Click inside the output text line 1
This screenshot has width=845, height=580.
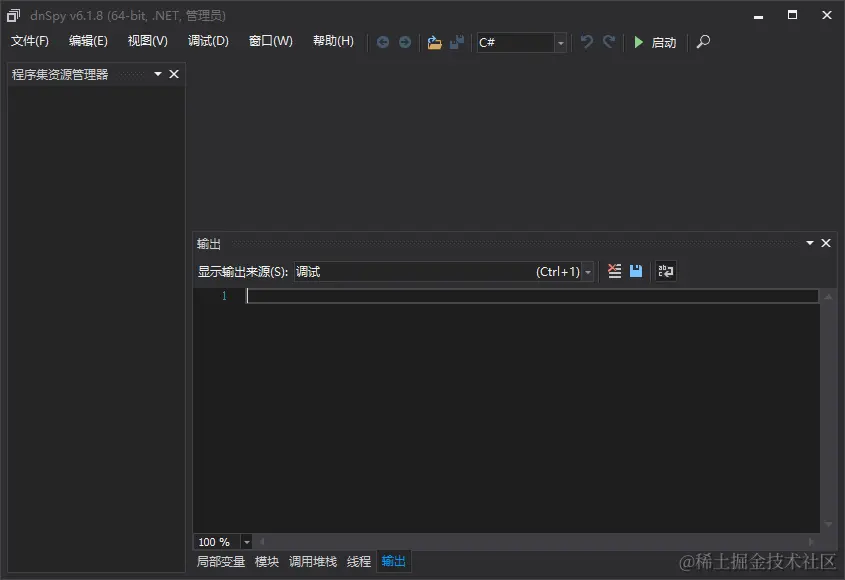point(532,296)
